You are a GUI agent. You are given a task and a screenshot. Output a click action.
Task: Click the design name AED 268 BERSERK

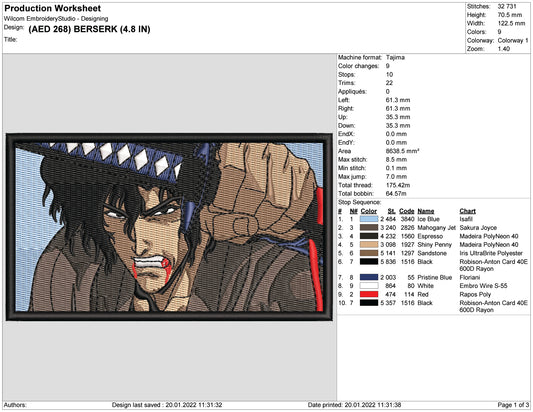click(x=89, y=29)
